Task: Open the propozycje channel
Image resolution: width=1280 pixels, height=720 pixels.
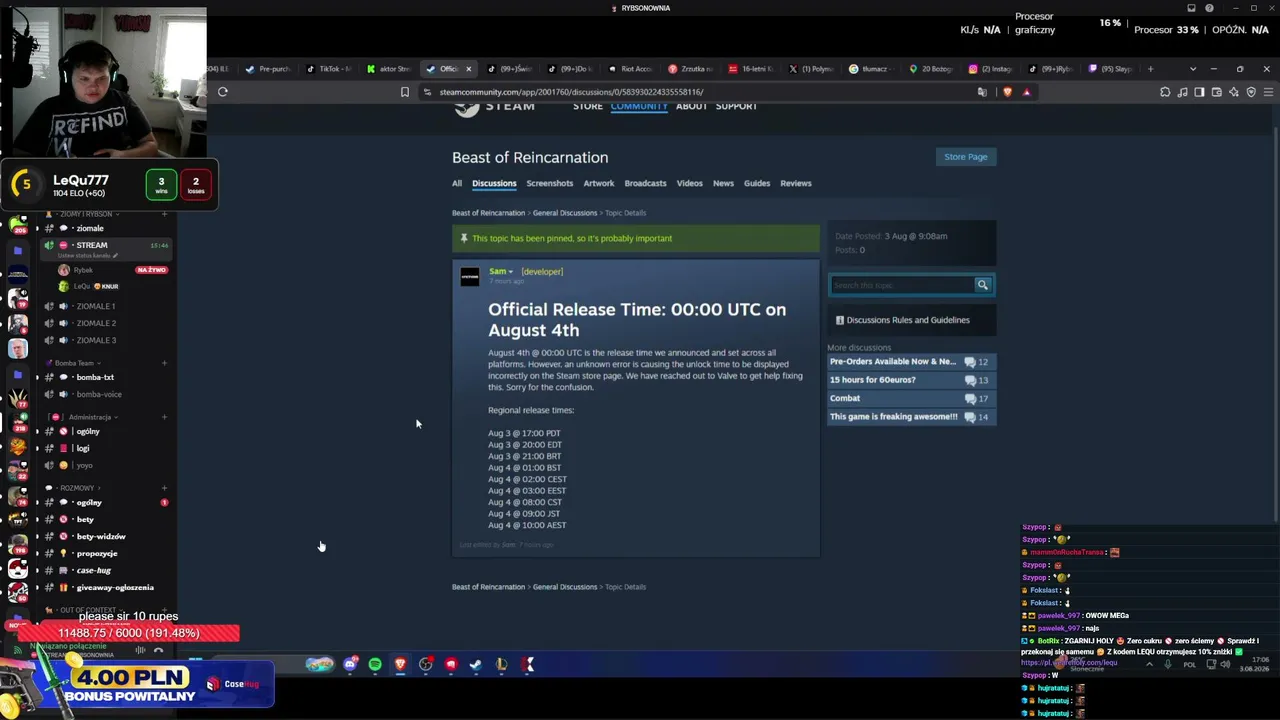Action: (x=97, y=554)
